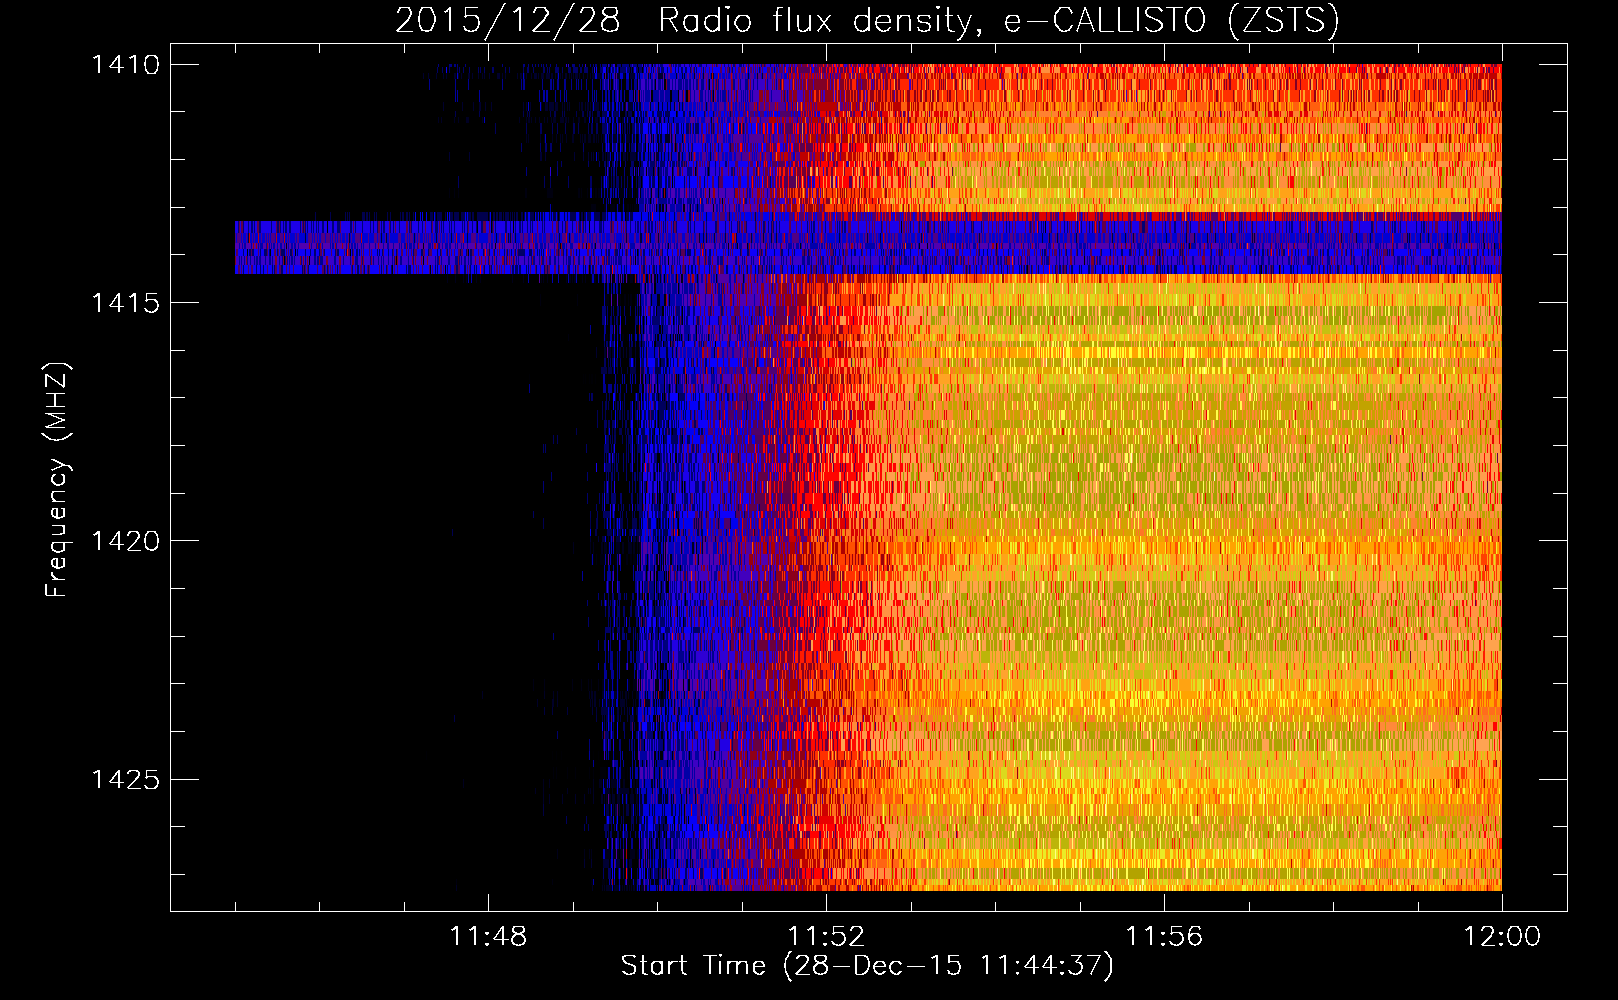Click the 1415 frequency tick label

tap(125, 303)
